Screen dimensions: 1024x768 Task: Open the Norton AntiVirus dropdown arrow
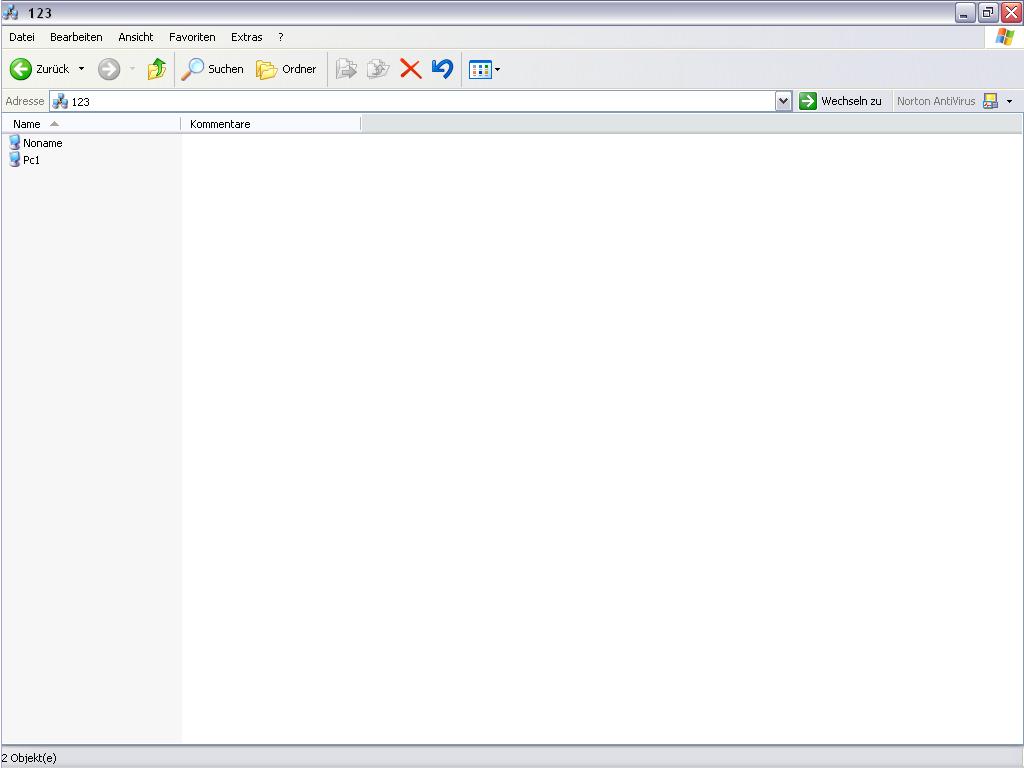(1010, 101)
